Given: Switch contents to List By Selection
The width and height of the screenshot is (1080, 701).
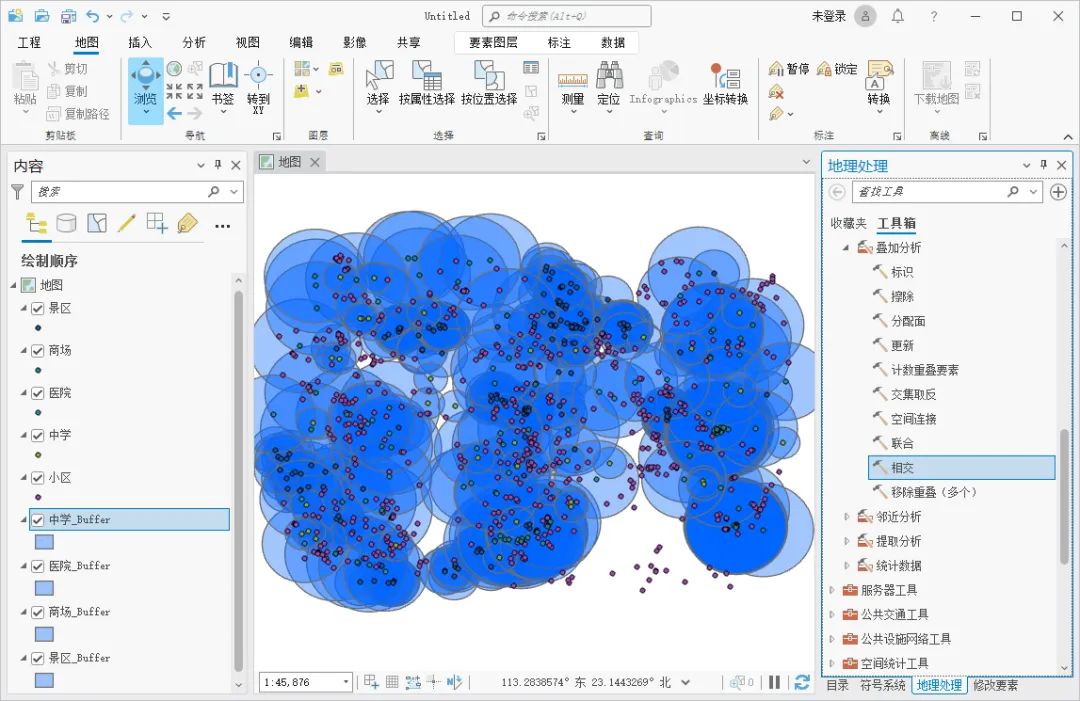Looking at the screenshot, I should [97, 223].
